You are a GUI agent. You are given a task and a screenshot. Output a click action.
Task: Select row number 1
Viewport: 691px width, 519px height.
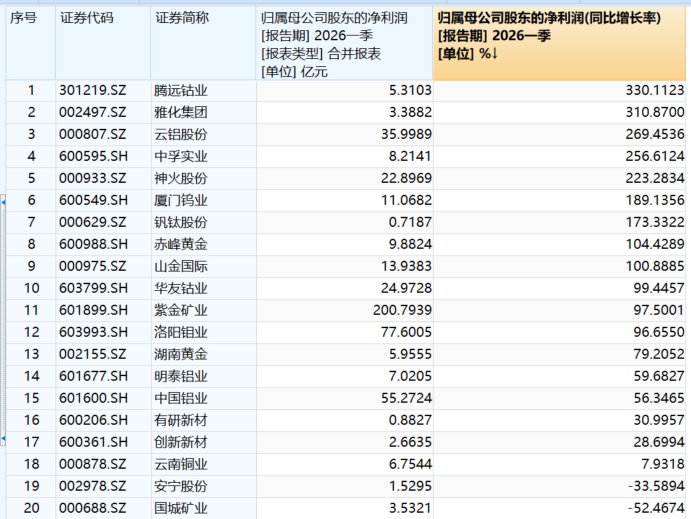[x=30, y=91]
